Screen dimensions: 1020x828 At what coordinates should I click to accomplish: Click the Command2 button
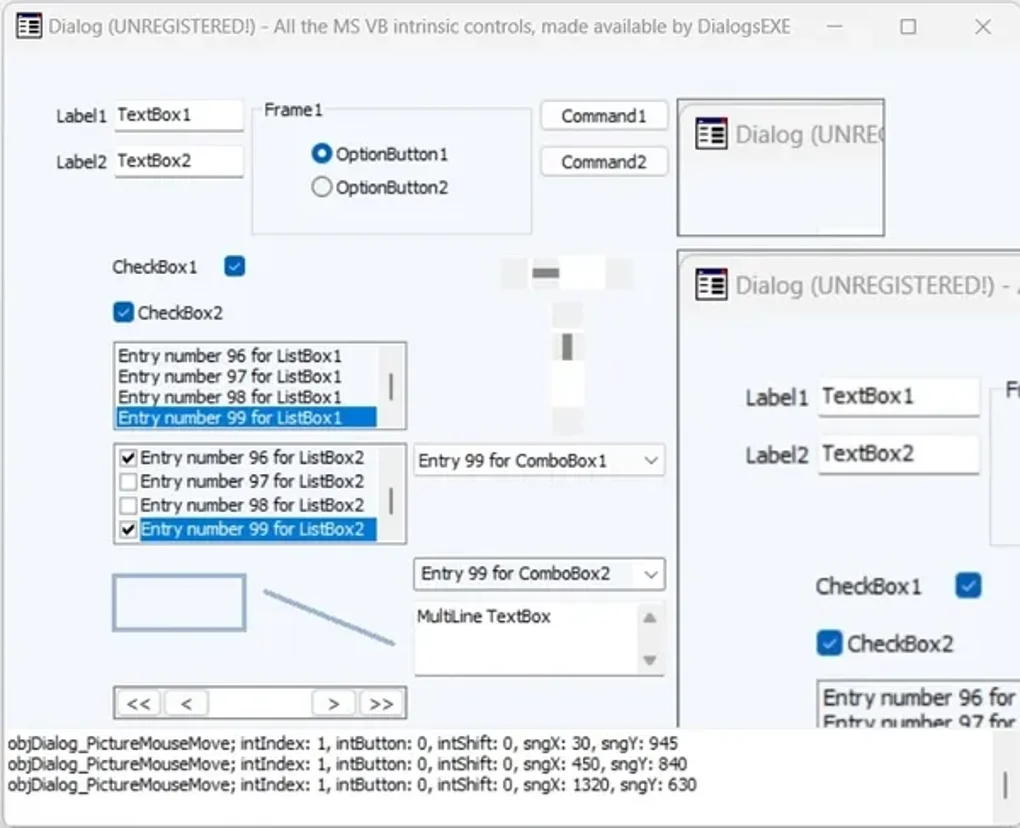[x=604, y=161]
